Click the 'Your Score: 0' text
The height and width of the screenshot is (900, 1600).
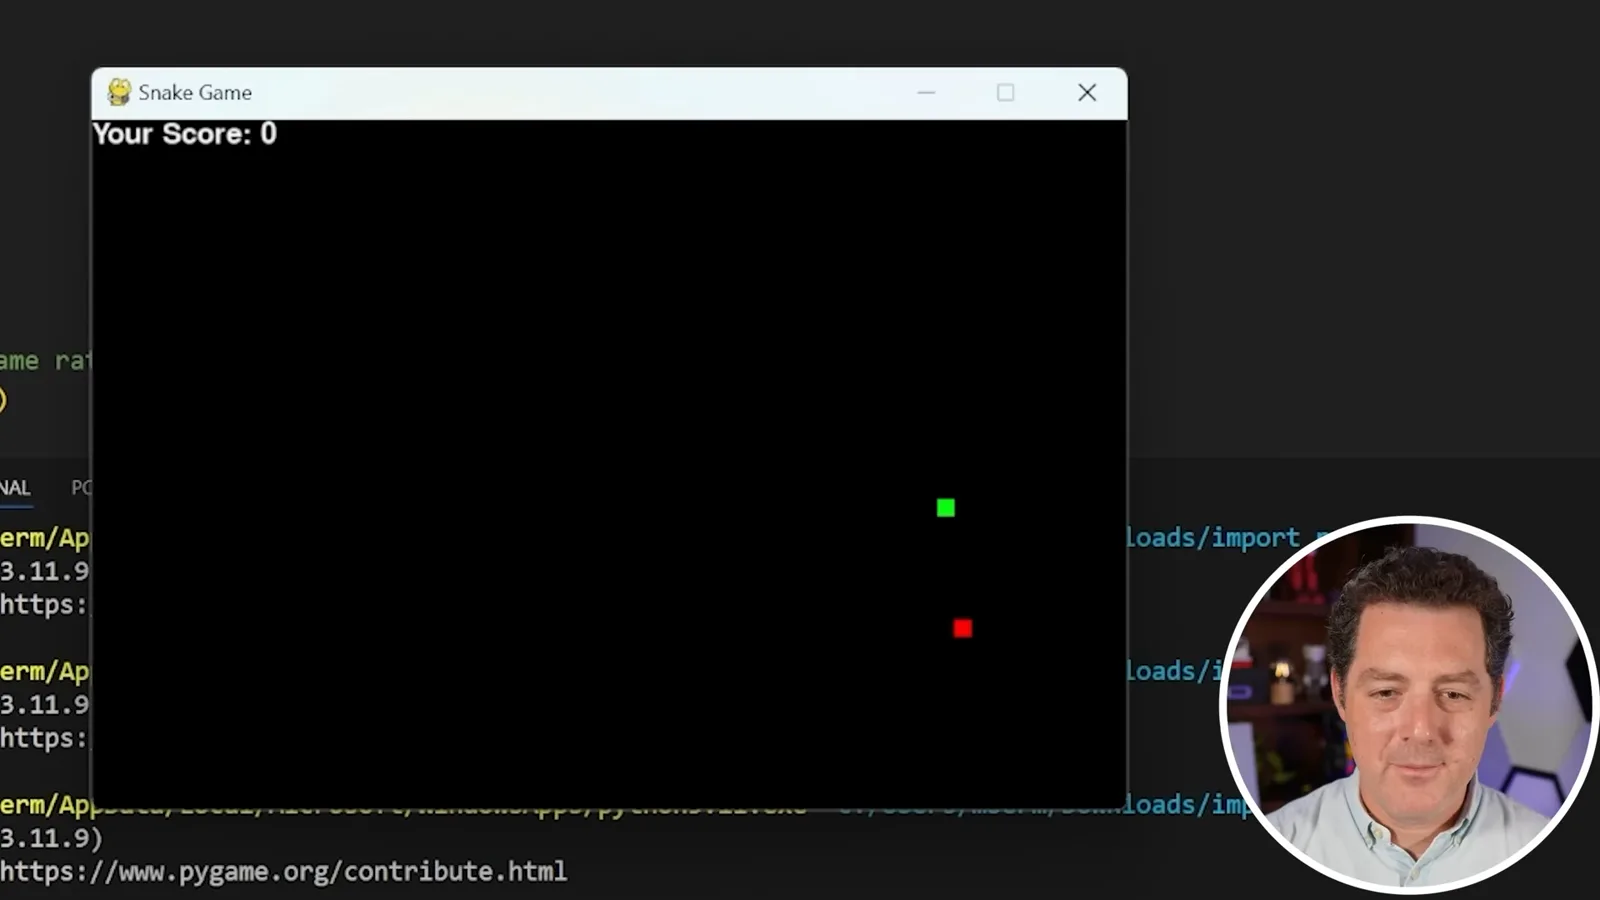(x=185, y=134)
